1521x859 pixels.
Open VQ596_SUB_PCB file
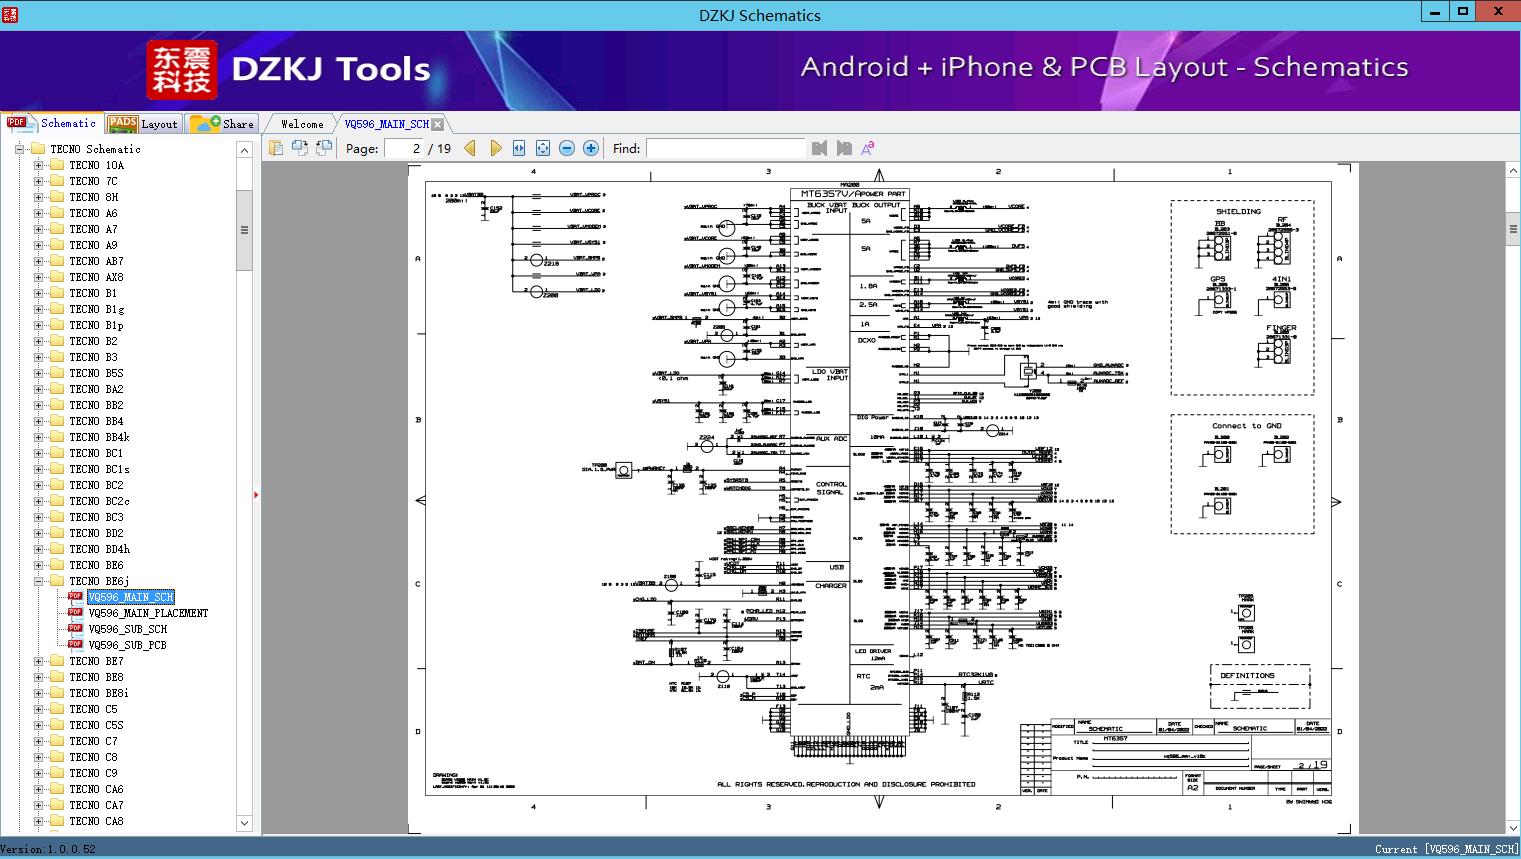[x=127, y=645]
